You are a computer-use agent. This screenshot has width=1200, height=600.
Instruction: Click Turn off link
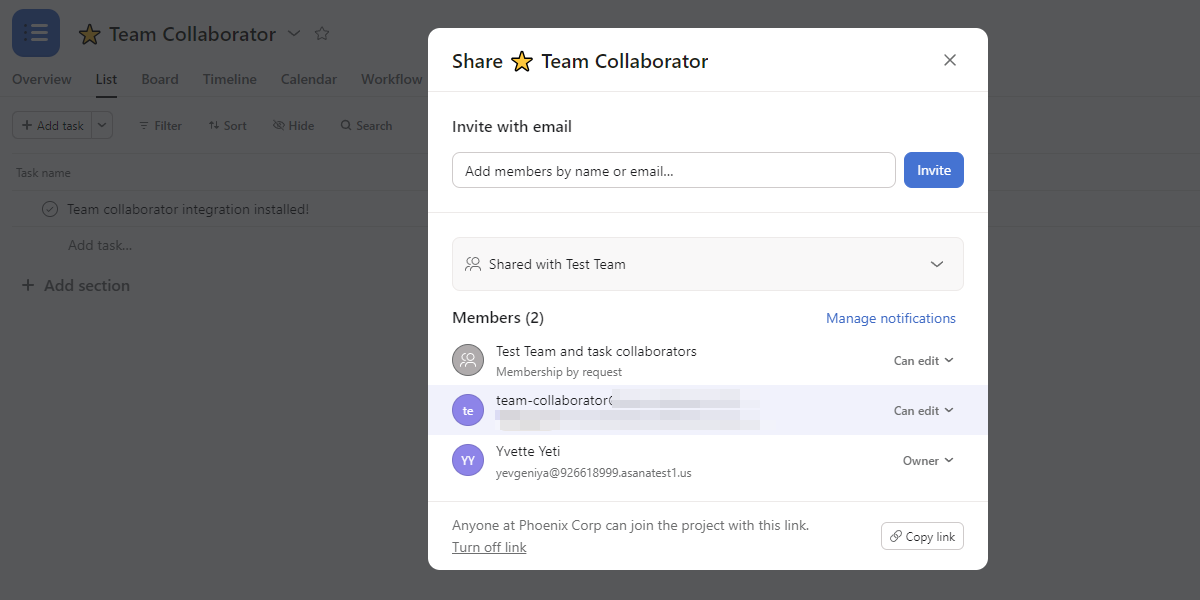click(489, 547)
